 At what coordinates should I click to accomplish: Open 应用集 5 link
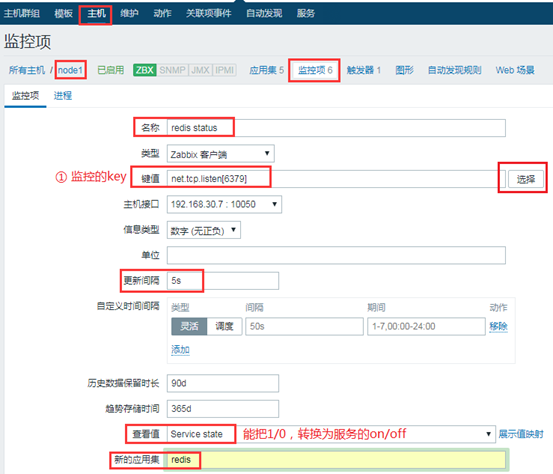266,70
